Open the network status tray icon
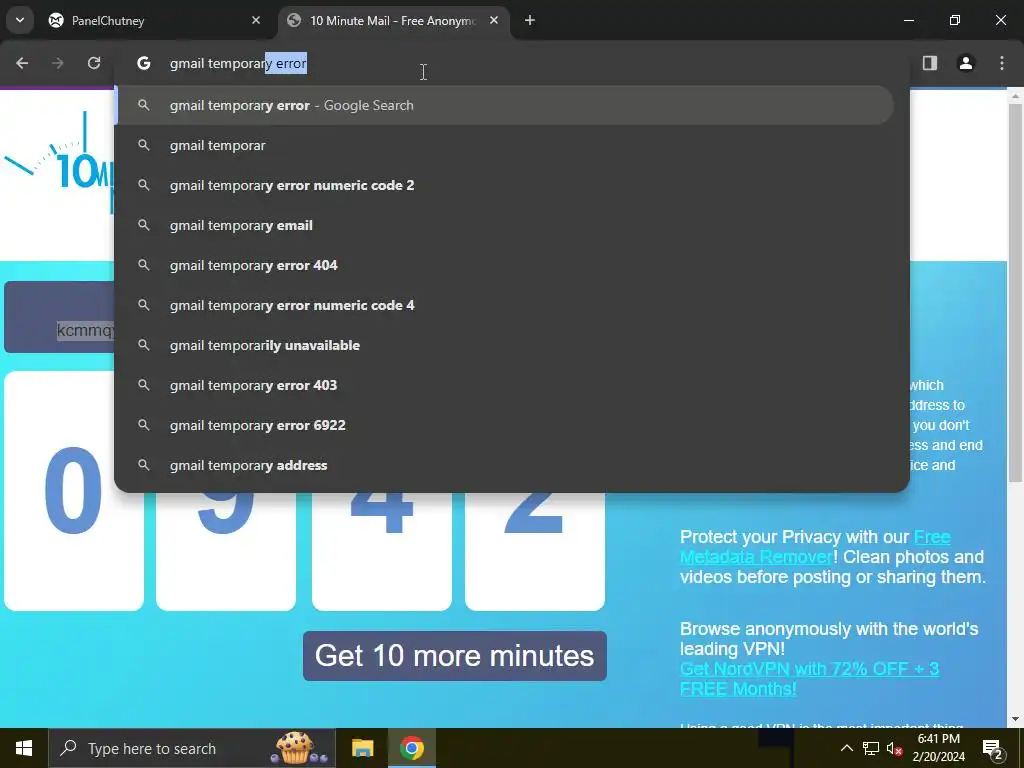This screenshot has height=768, width=1024. tap(871, 748)
